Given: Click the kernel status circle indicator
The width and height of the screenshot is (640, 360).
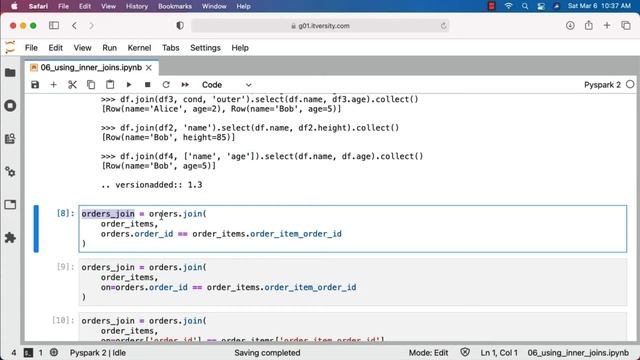Looking at the screenshot, I should click(630, 84).
